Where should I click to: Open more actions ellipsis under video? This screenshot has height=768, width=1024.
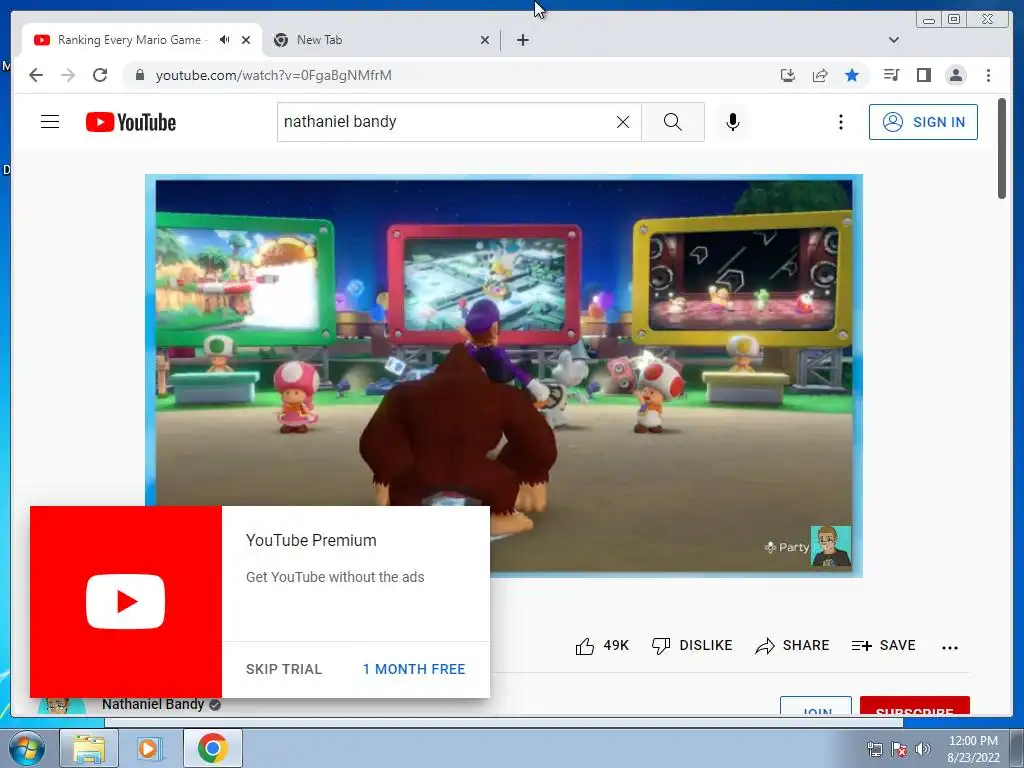[x=950, y=647]
